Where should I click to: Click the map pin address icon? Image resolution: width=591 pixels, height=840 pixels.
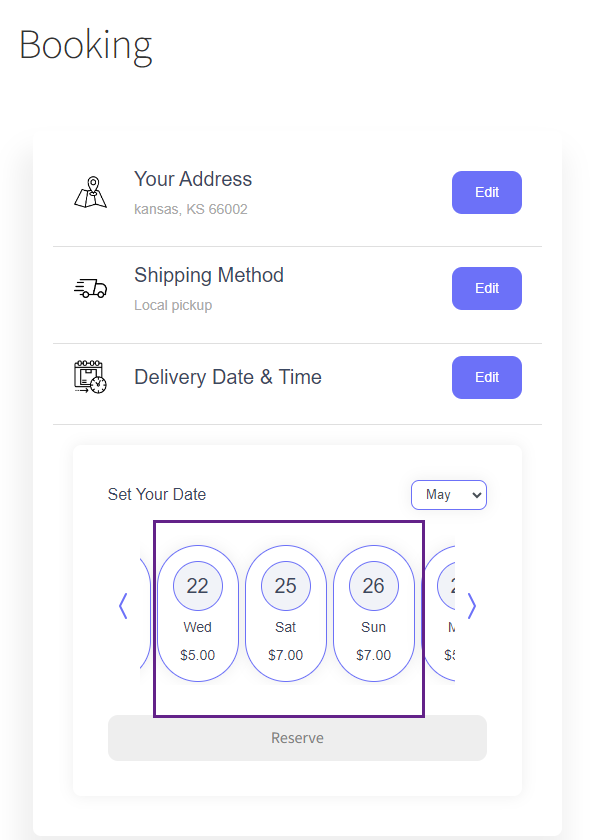[91, 192]
